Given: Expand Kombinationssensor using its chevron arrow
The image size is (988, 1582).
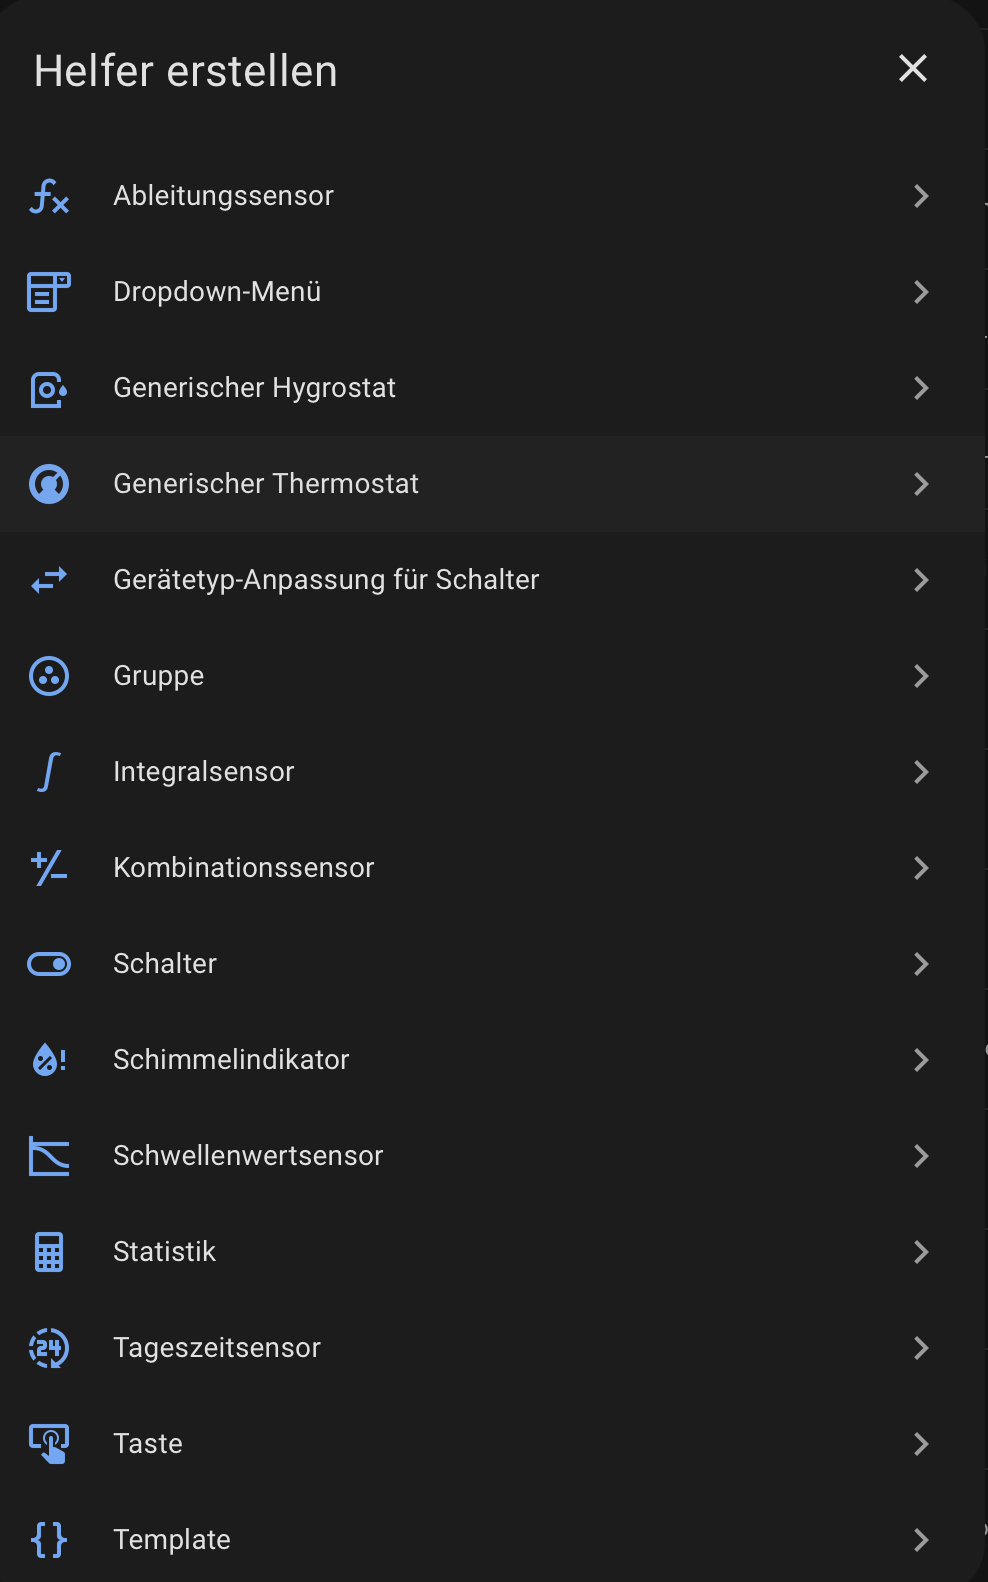Looking at the screenshot, I should point(921,868).
